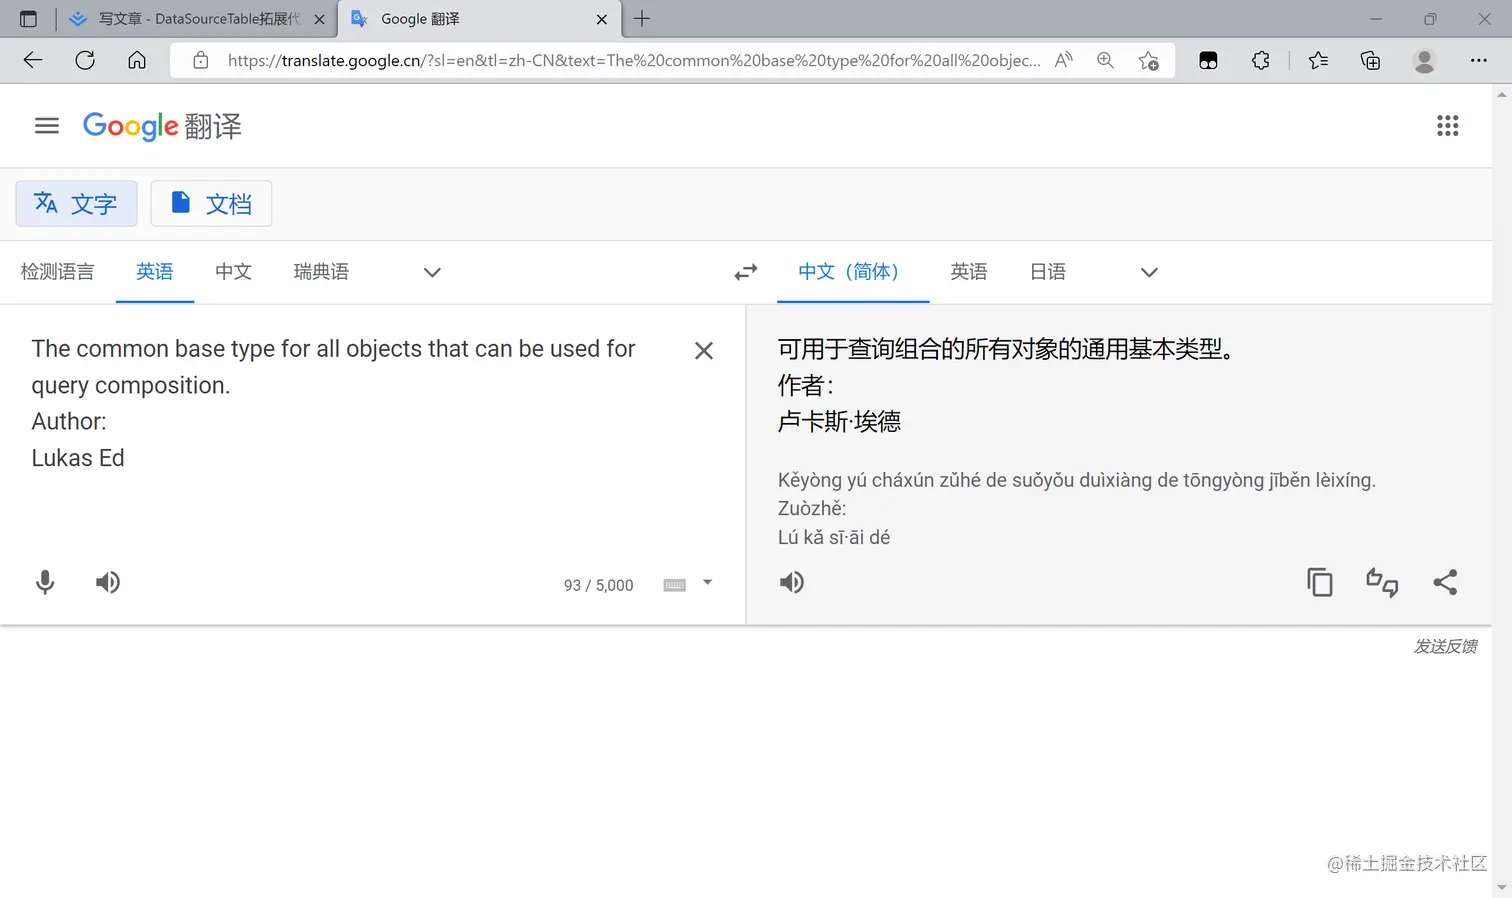
Task: Click the pinyin line 'Kěyòng yú cháxún'
Action: [x=1077, y=480]
